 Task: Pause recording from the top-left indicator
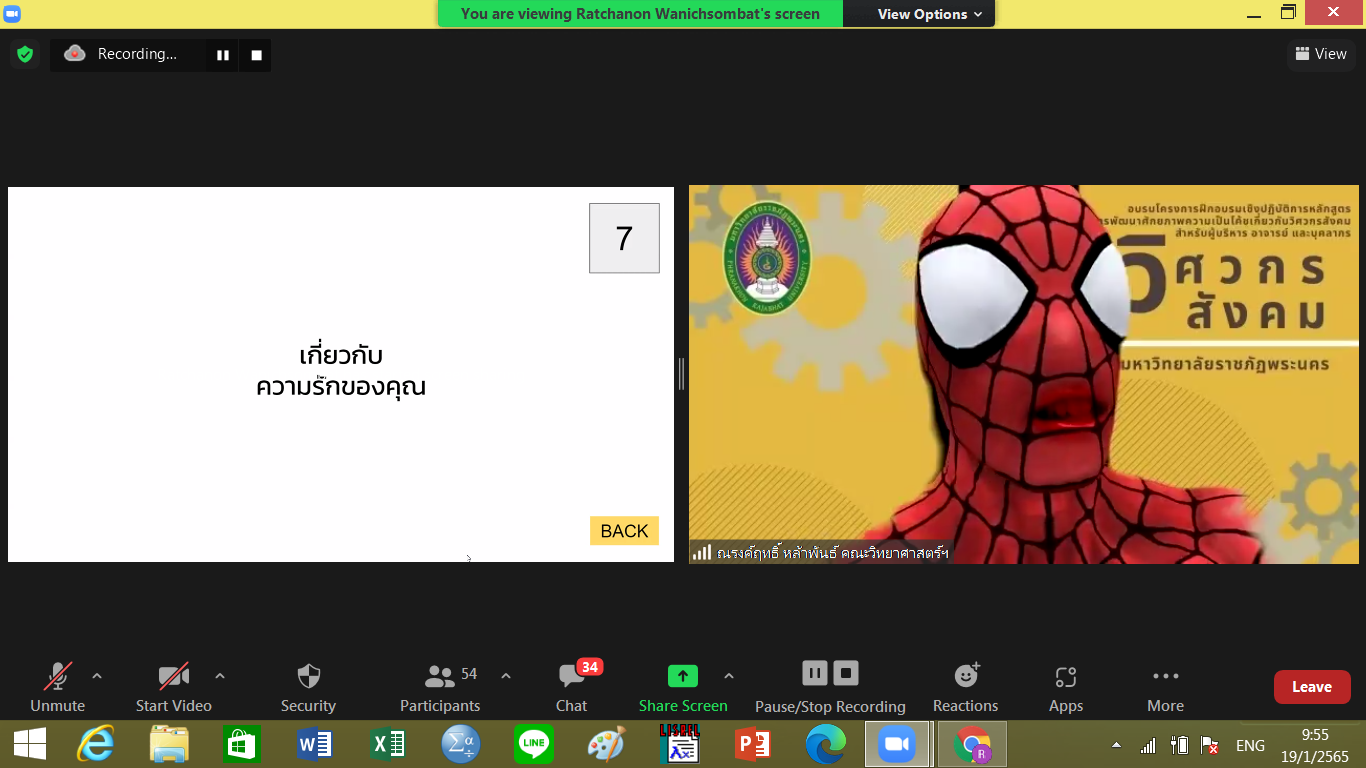(x=223, y=55)
